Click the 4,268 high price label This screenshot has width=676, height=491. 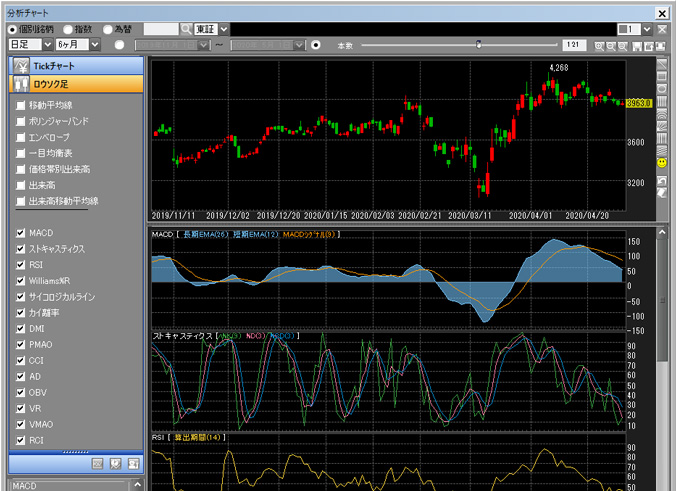(x=559, y=68)
